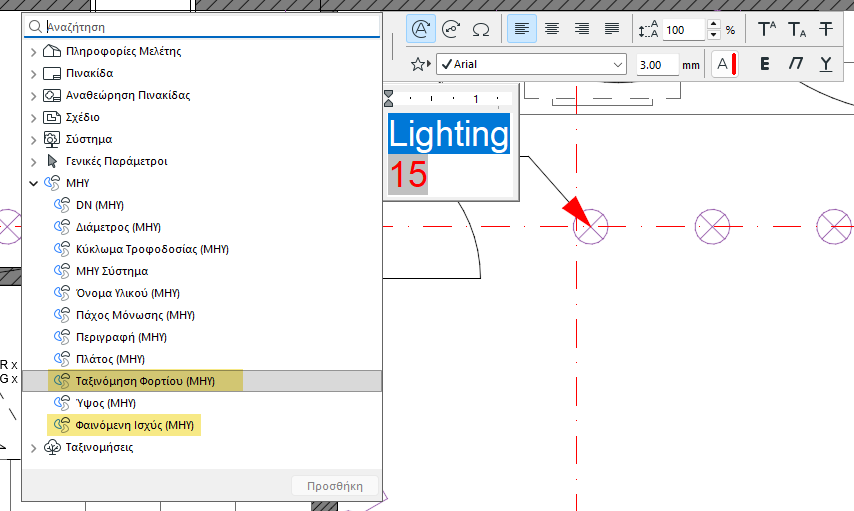Open the pen color picker
This screenshot has height=511, width=854.
[725, 64]
